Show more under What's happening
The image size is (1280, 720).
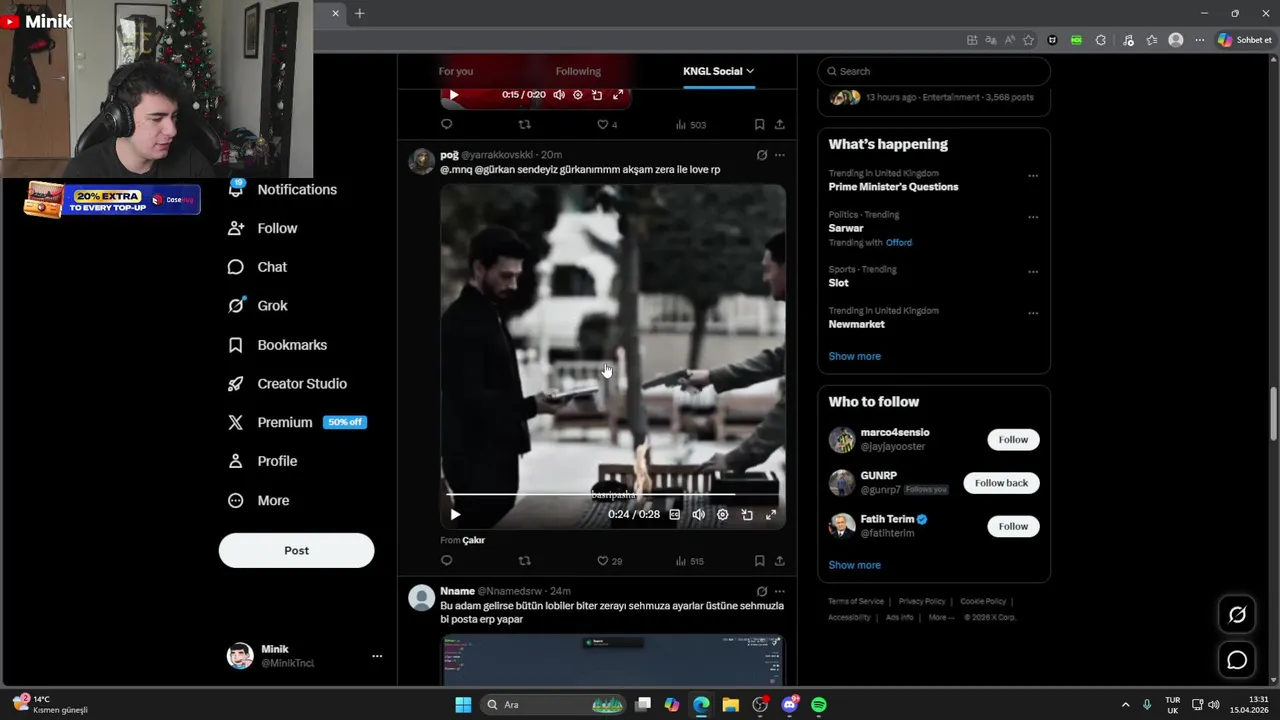pos(854,356)
